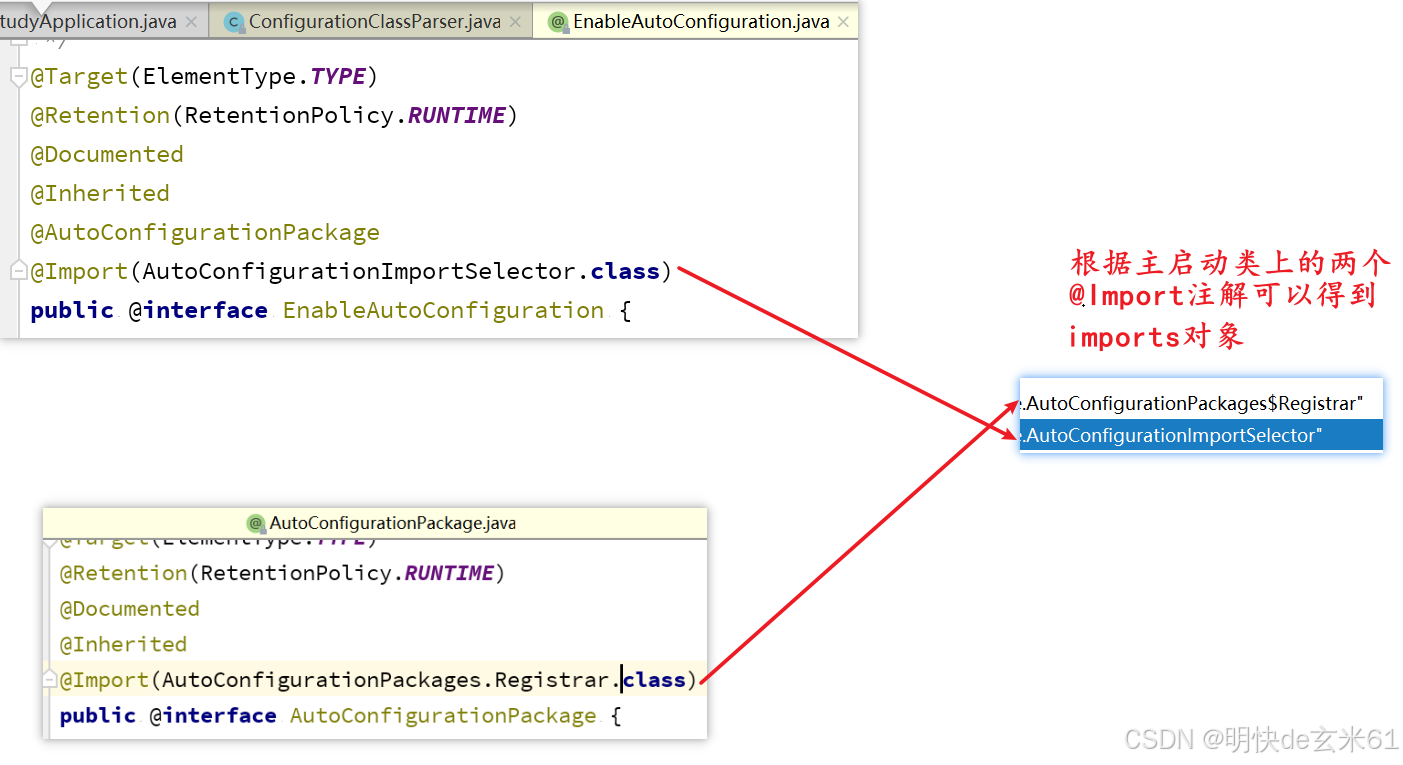
Task: Collapse the fold marker beside @Target(ElementType.TYPE)
Action: coord(18,77)
